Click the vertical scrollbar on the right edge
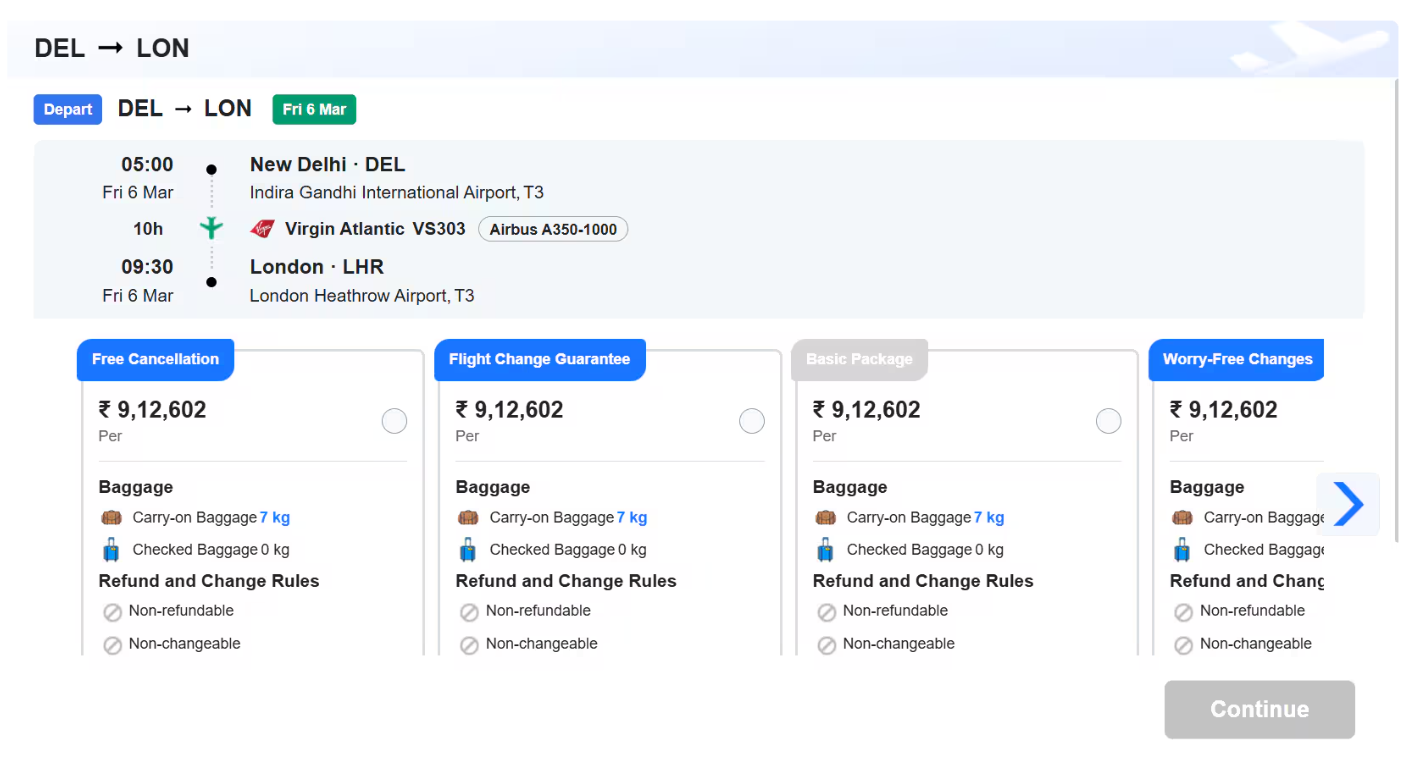Viewport: 1427px width, 766px height. pos(1396,300)
